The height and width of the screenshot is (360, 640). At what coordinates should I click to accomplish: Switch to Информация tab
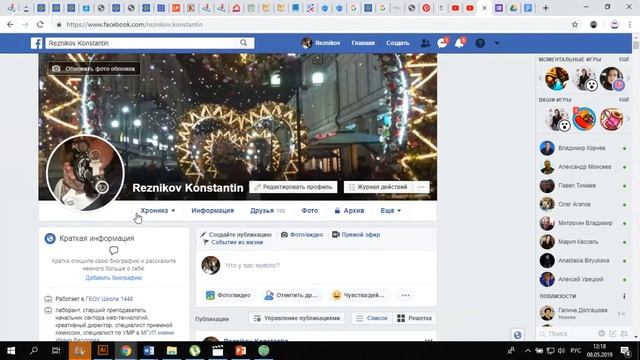click(213, 211)
